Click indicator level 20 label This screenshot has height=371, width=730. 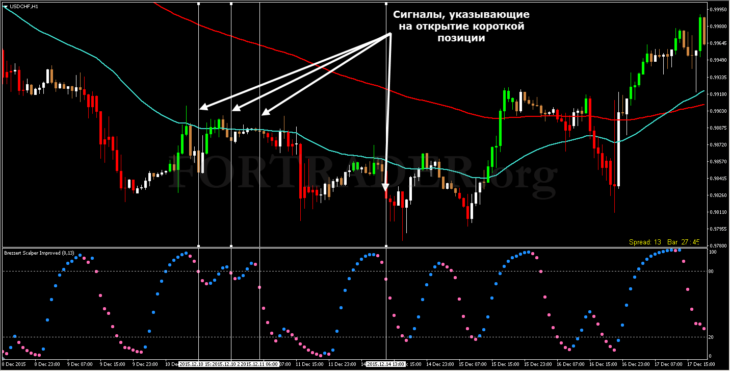(711, 337)
